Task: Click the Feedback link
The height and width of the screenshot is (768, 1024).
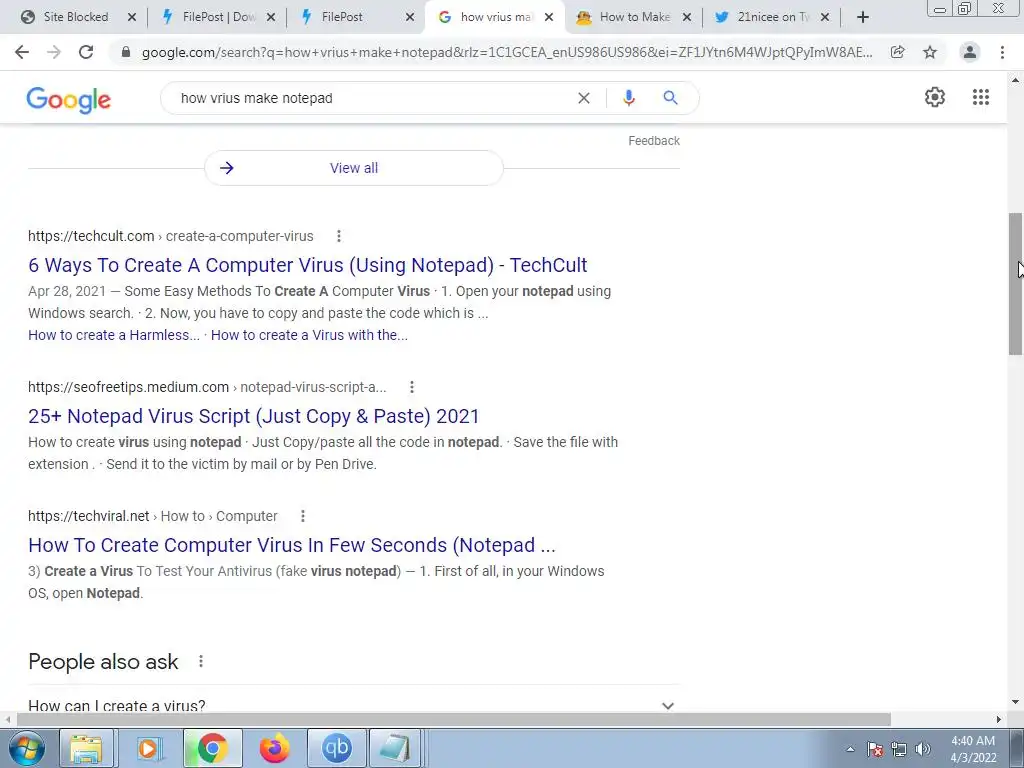Action: click(x=654, y=140)
